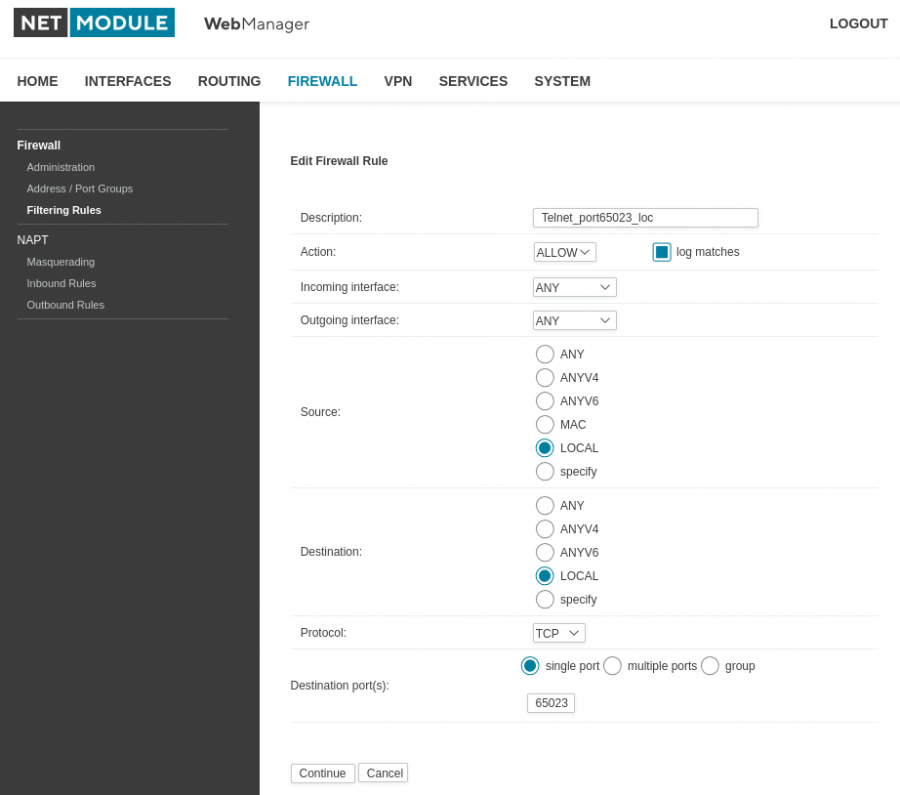Expand the Incoming interface dropdown
The image size is (900, 795).
(574, 287)
